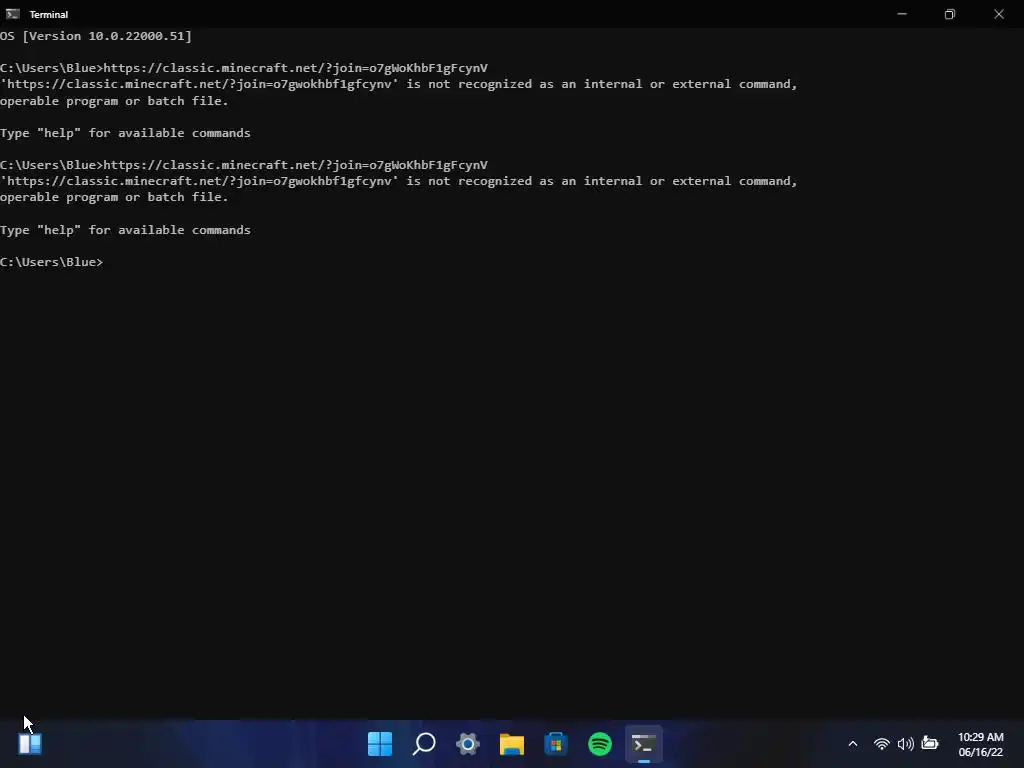Open Wi-Fi network status icon
Screen dimensions: 1024x768
tap(882, 743)
